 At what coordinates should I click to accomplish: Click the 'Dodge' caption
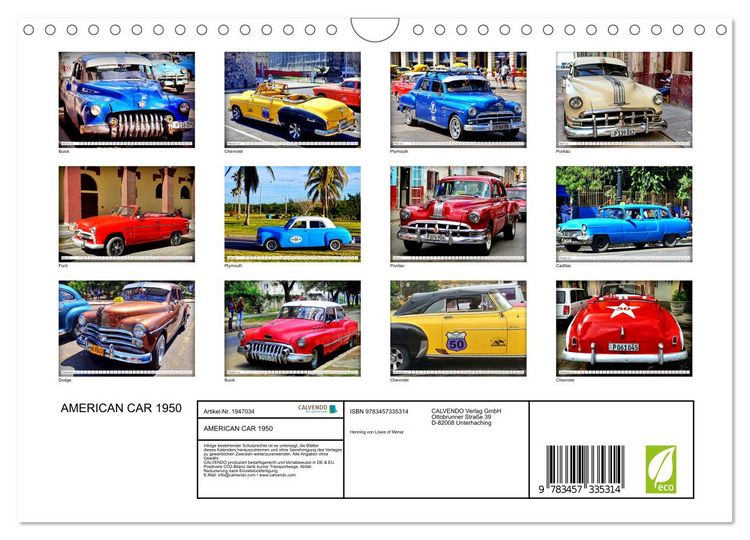click(x=65, y=380)
